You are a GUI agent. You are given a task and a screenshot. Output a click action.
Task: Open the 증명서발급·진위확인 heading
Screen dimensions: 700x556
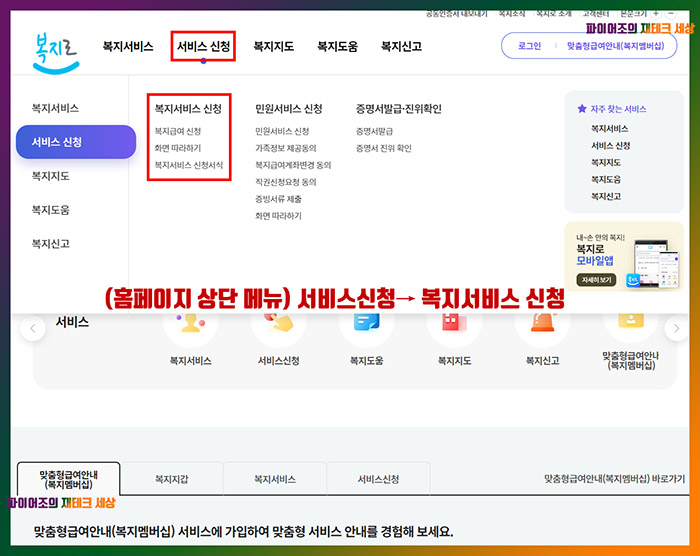click(399, 109)
